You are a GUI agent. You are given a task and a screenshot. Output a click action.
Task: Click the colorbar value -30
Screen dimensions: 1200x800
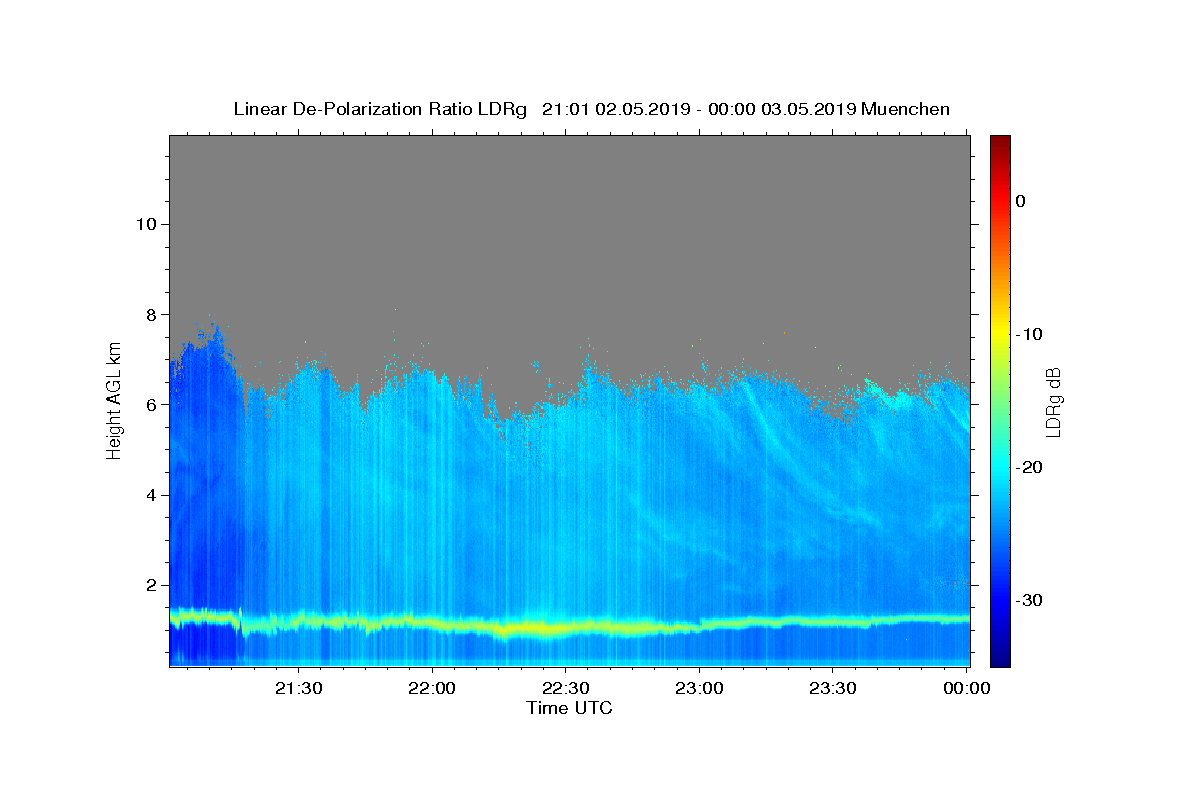click(1030, 600)
